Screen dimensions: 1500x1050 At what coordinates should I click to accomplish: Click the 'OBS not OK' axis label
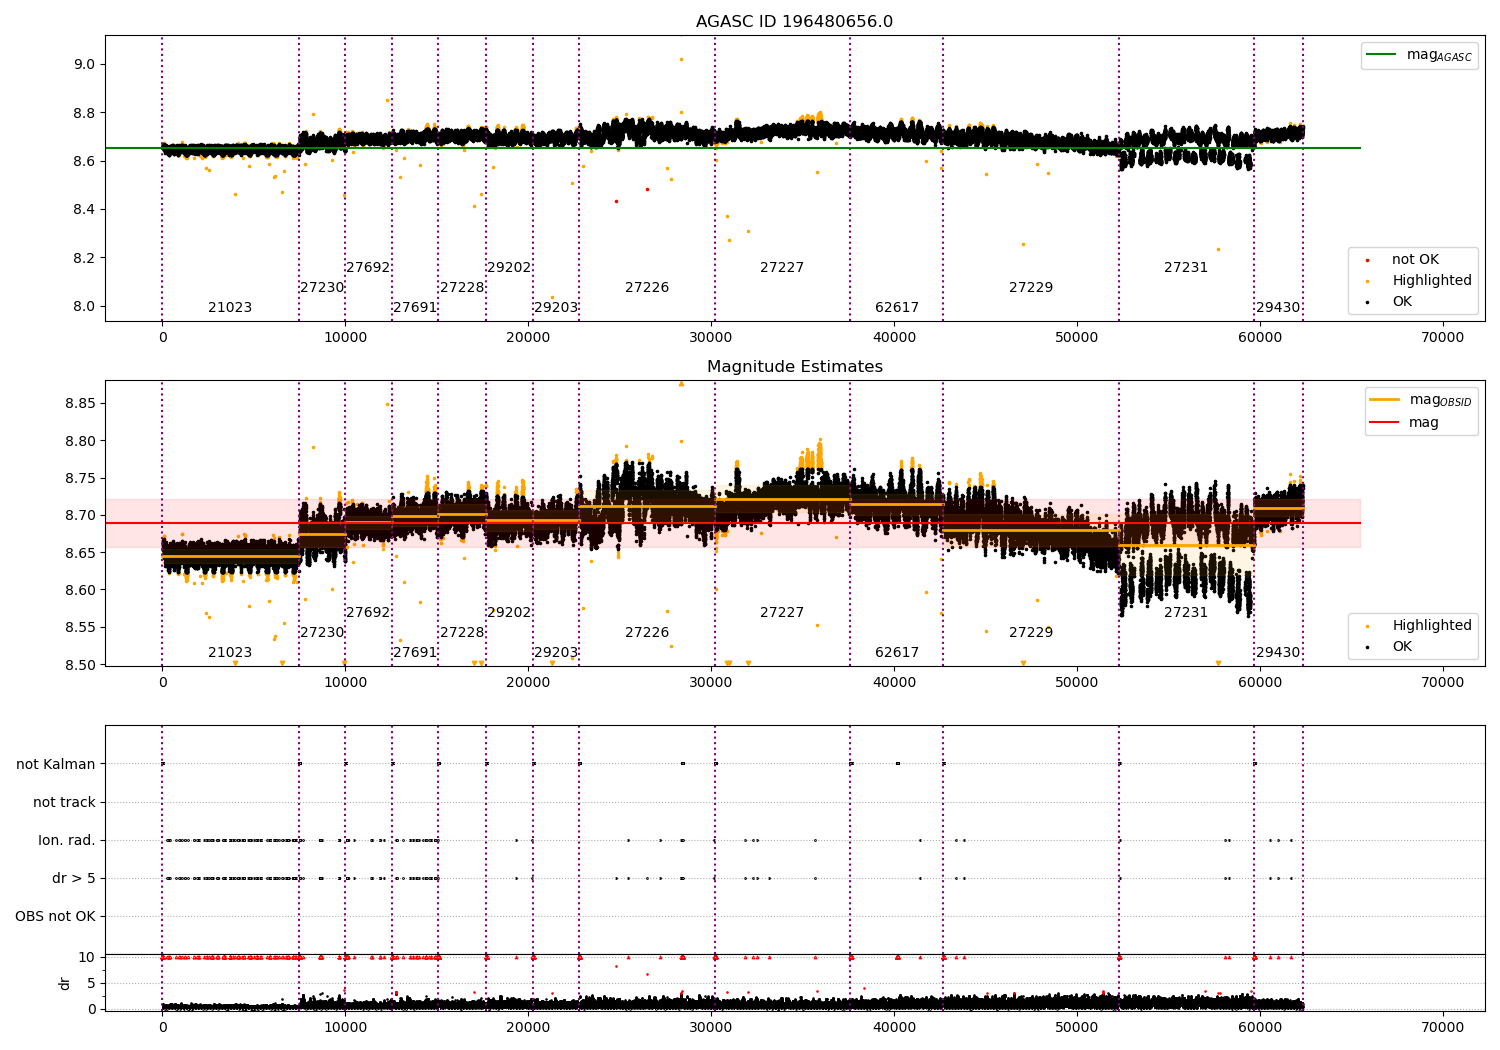click(x=56, y=917)
